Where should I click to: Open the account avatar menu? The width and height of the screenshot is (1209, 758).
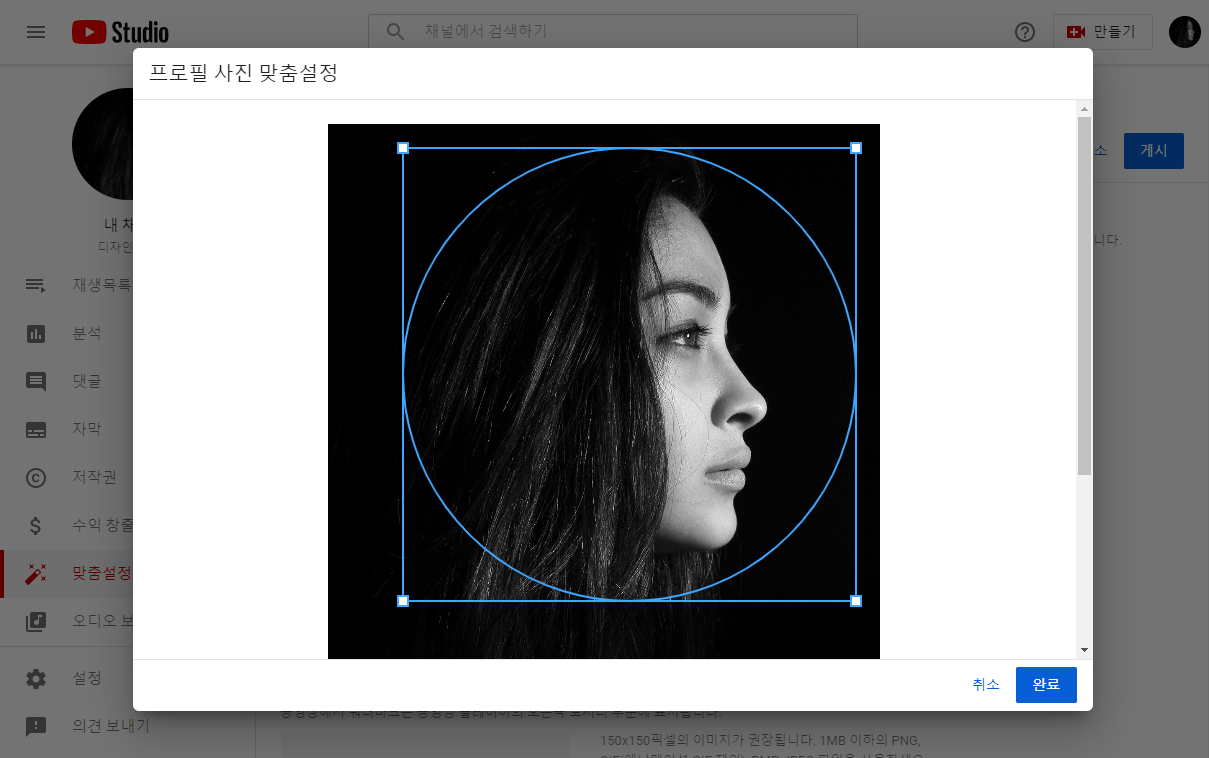[x=1184, y=32]
